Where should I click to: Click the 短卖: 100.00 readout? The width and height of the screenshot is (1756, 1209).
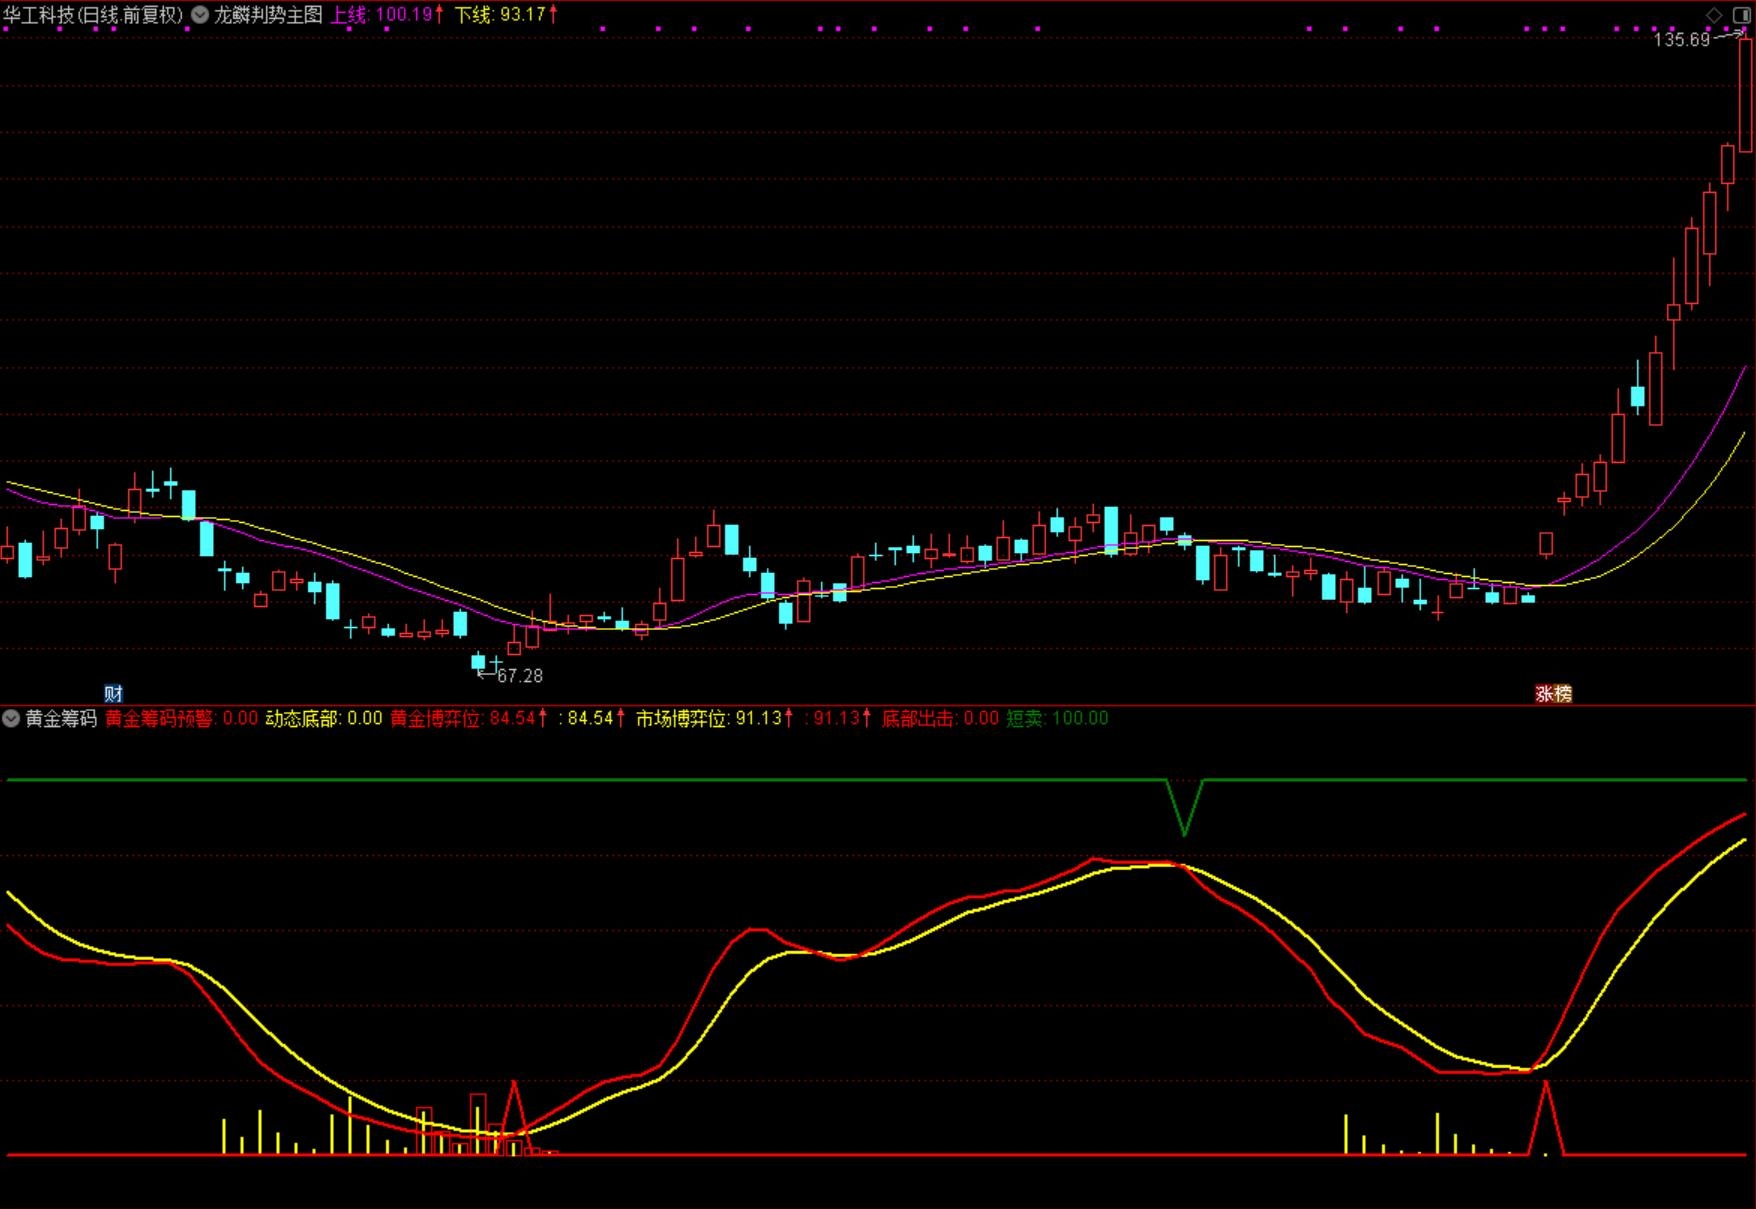(x=1057, y=718)
